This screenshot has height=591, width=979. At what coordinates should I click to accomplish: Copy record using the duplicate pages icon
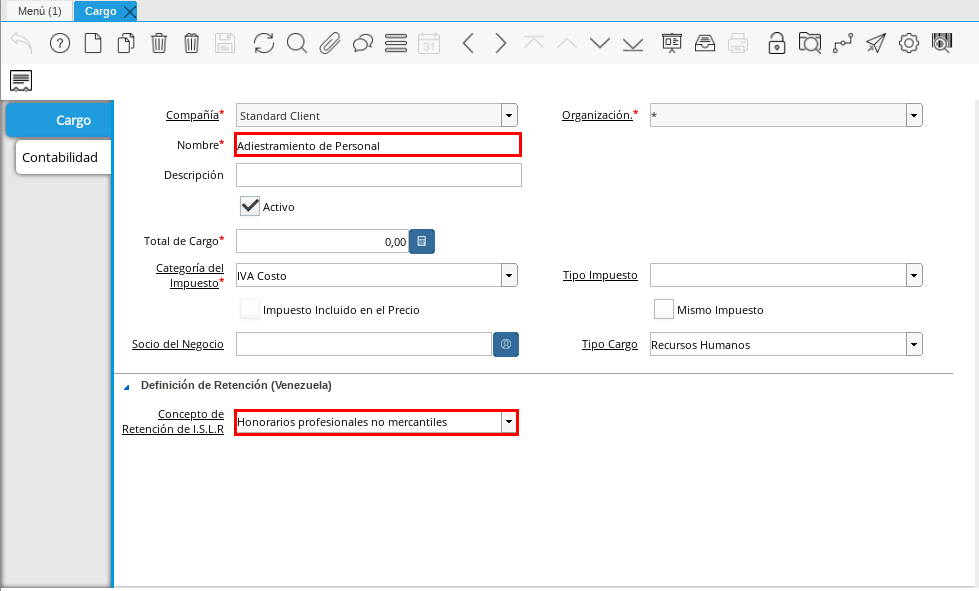coord(126,43)
